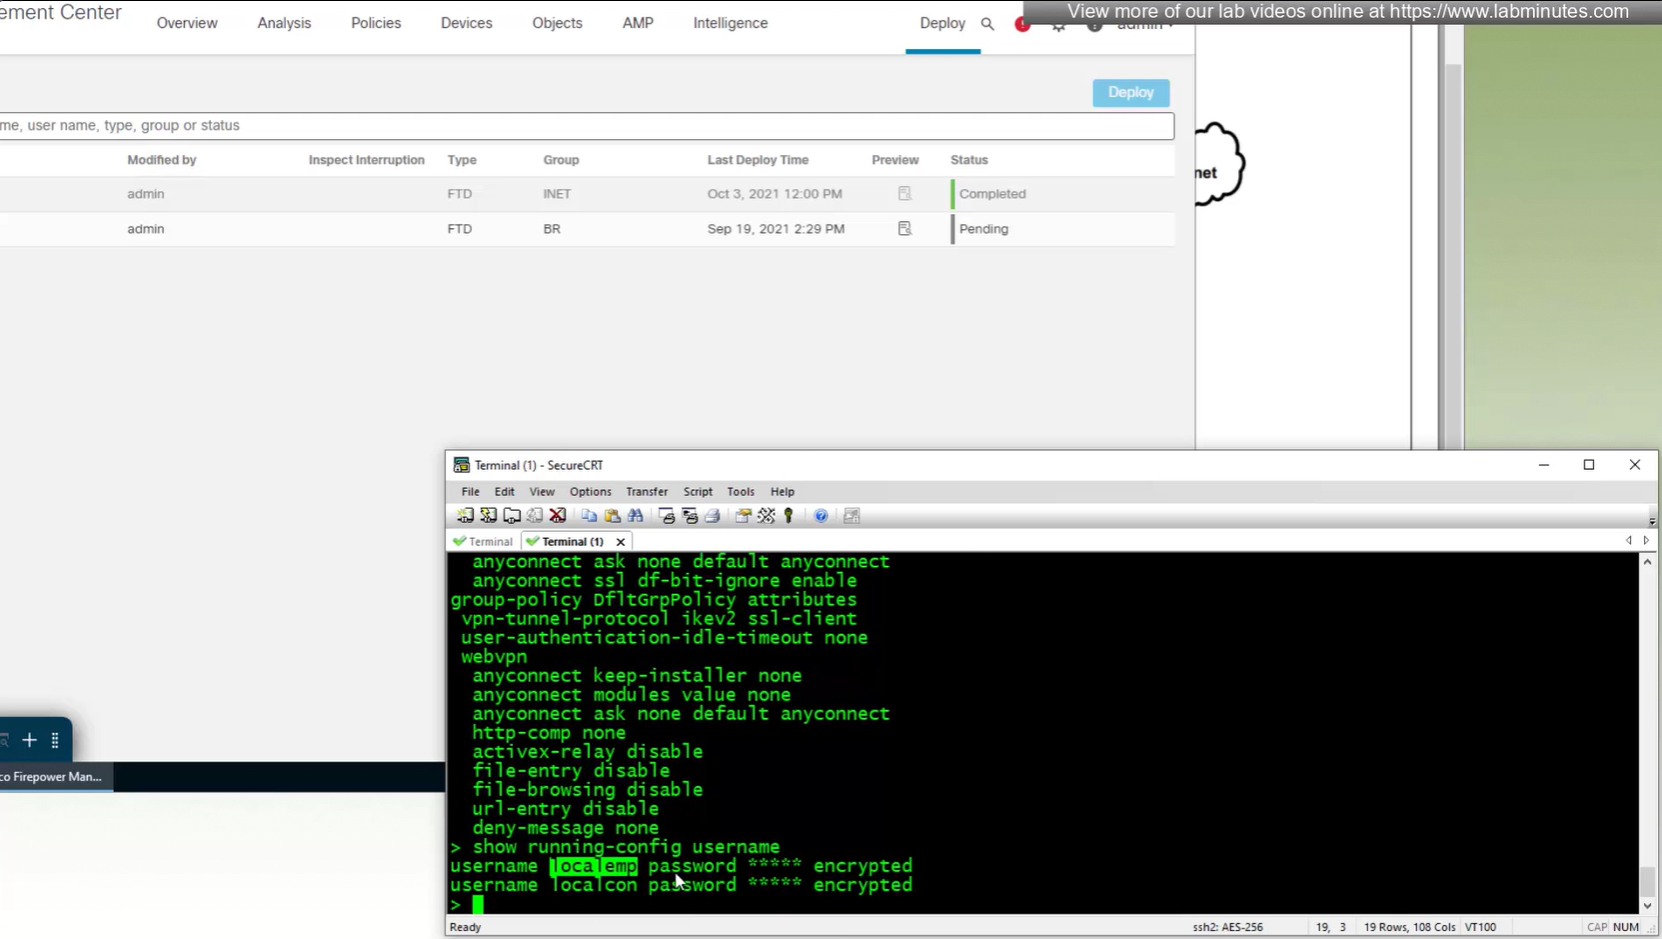
Task: Open the search magnifier in FMC header
Action: (x=987, y=24)
